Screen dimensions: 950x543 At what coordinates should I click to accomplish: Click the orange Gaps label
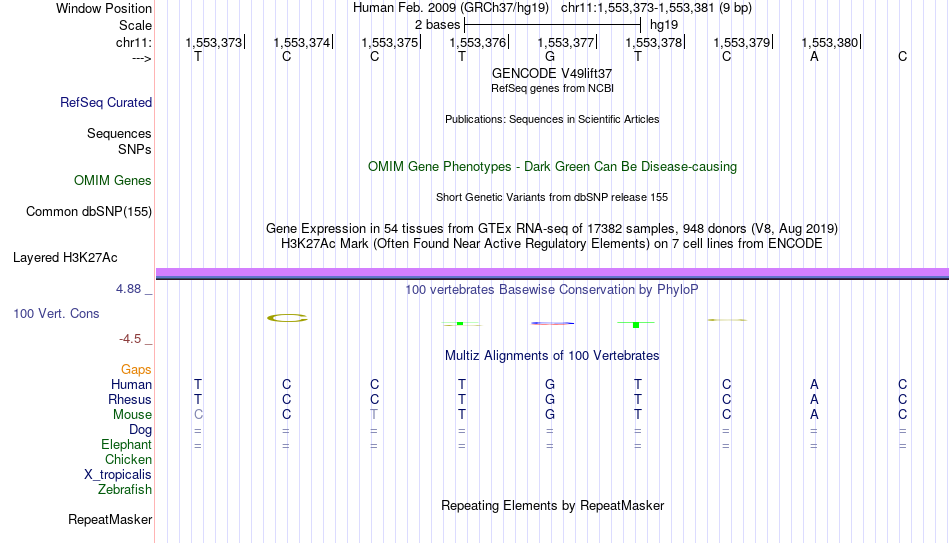click(x=136, y=370)
